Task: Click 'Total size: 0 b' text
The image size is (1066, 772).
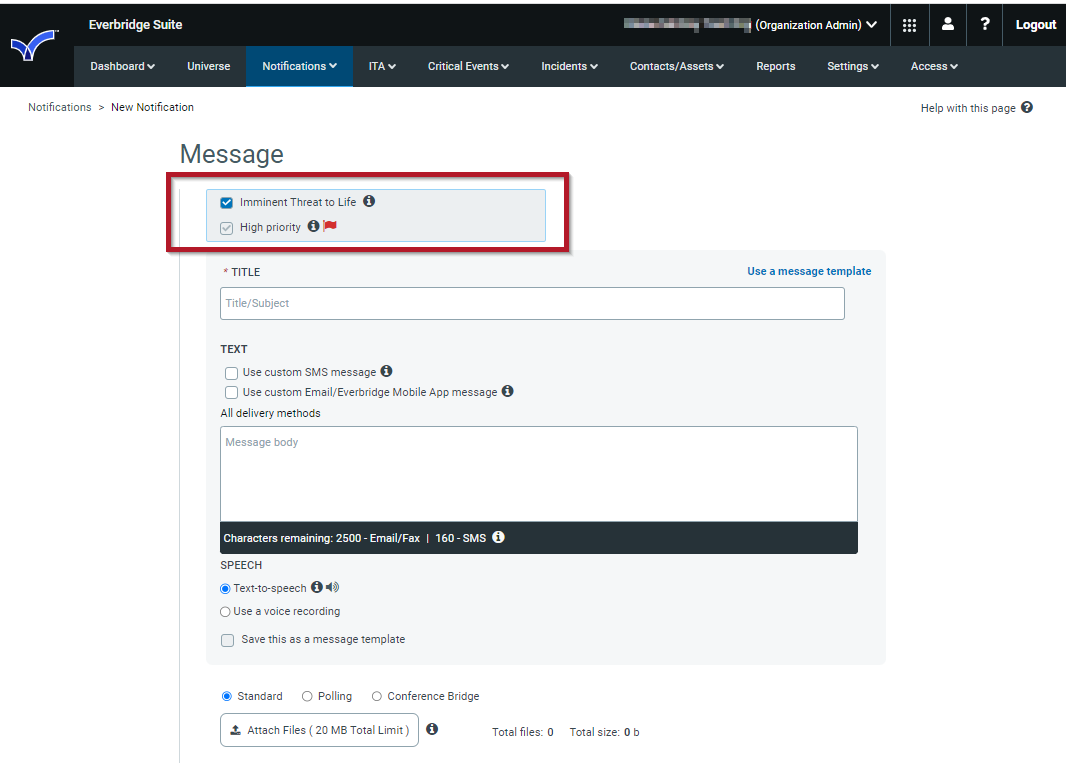Action: (604, 732)
